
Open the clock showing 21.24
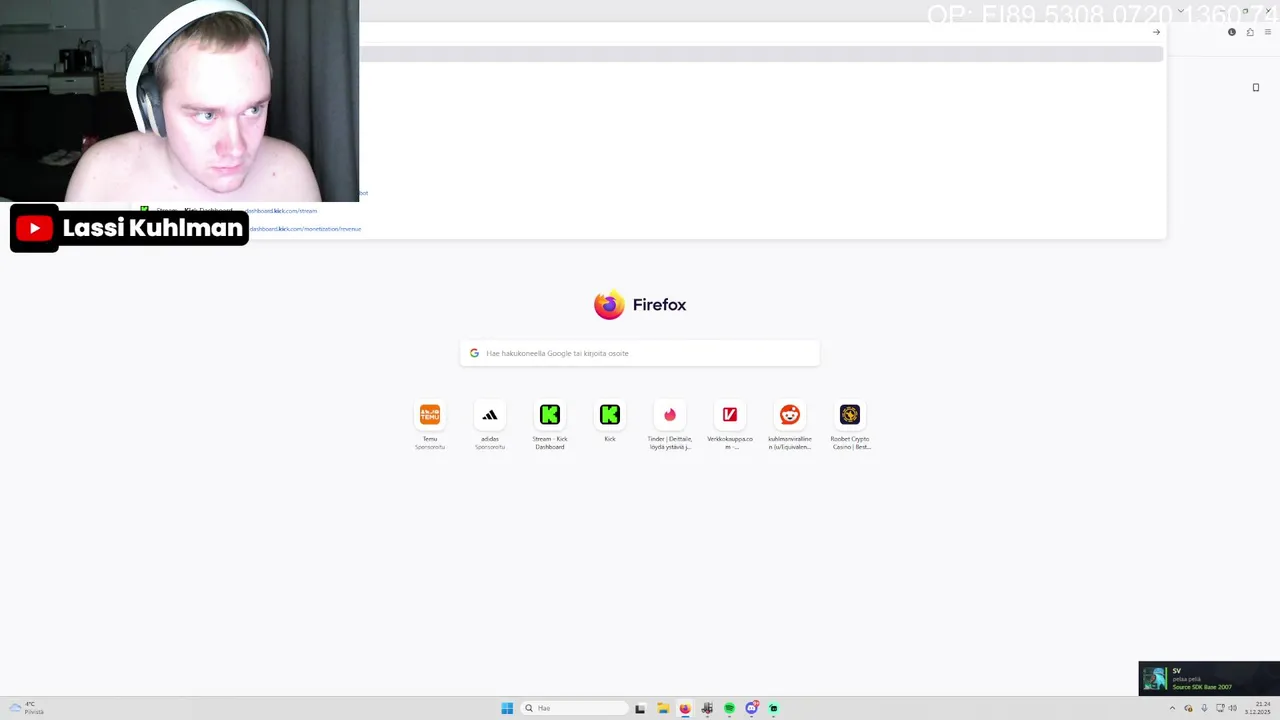pyautogui.click(x=1257, y=708)
